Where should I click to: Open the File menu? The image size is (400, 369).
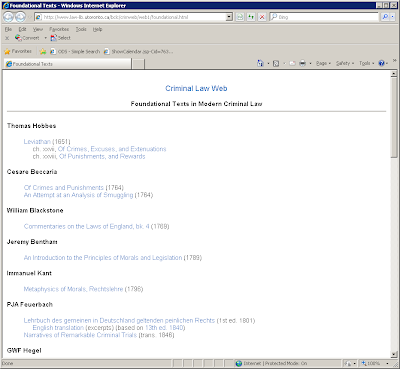(8, 29)
